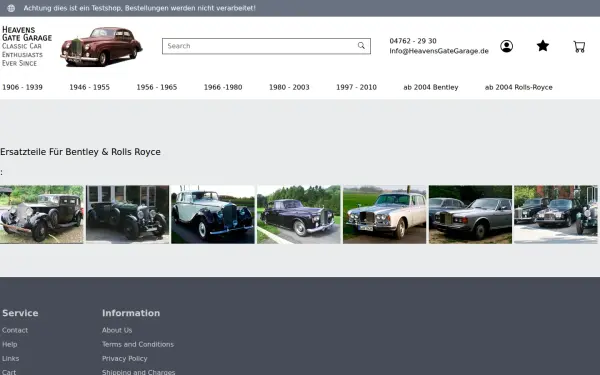The height and width of the screenshot is (375, 600).
Task: Focus the Search input field
Action: (x=266, y=46)
